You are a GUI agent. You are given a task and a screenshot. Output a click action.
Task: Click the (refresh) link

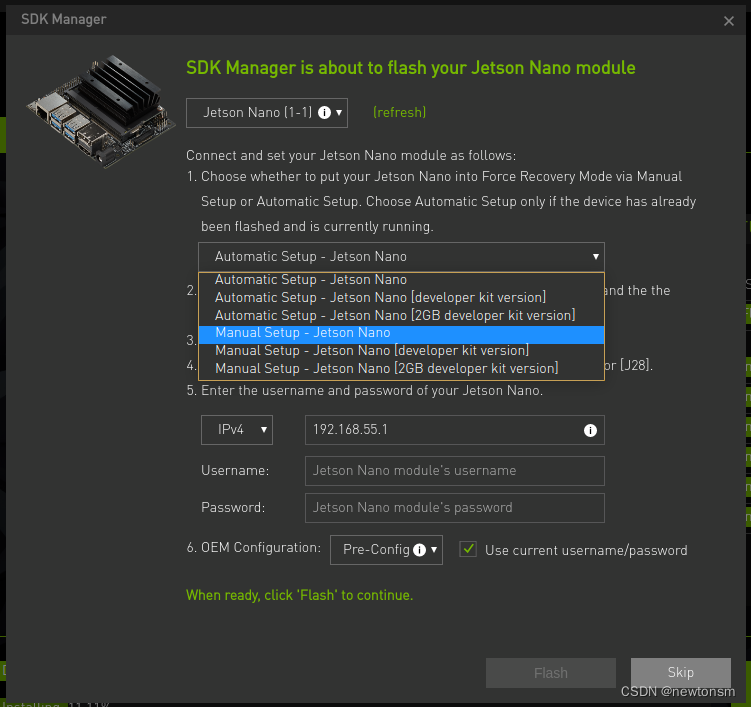[399, 113]
